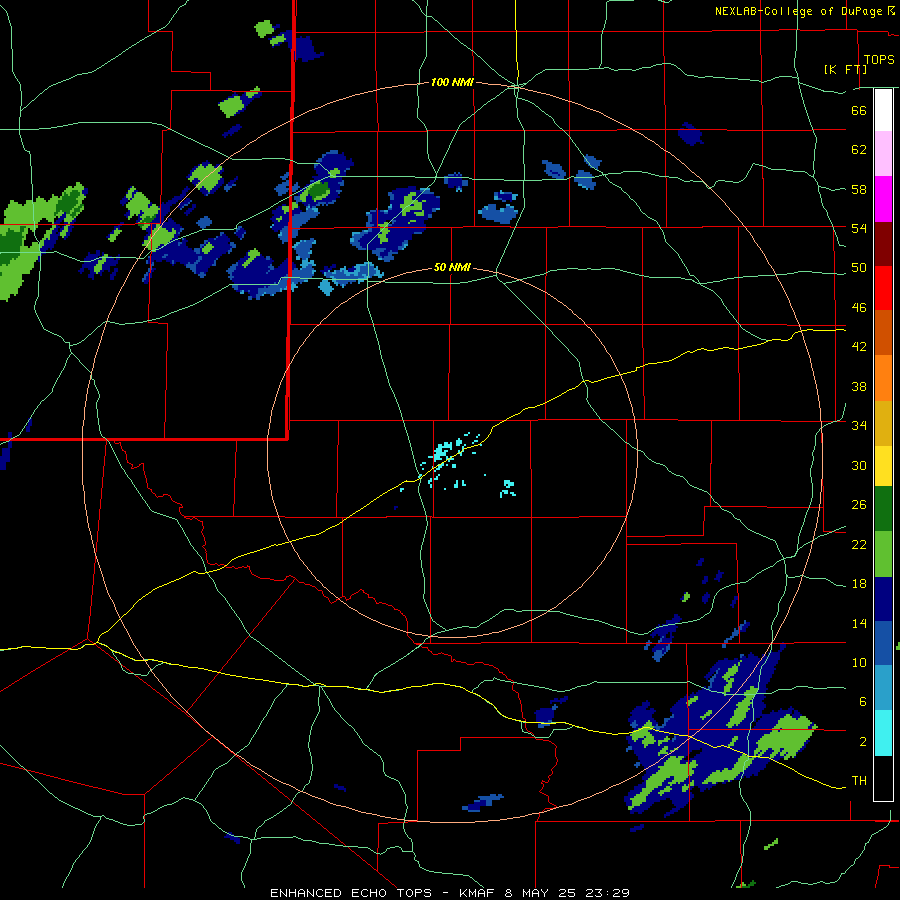Click the legend scale value "2"
Screen dimensions: 900x900
click(x=863, y=741)
